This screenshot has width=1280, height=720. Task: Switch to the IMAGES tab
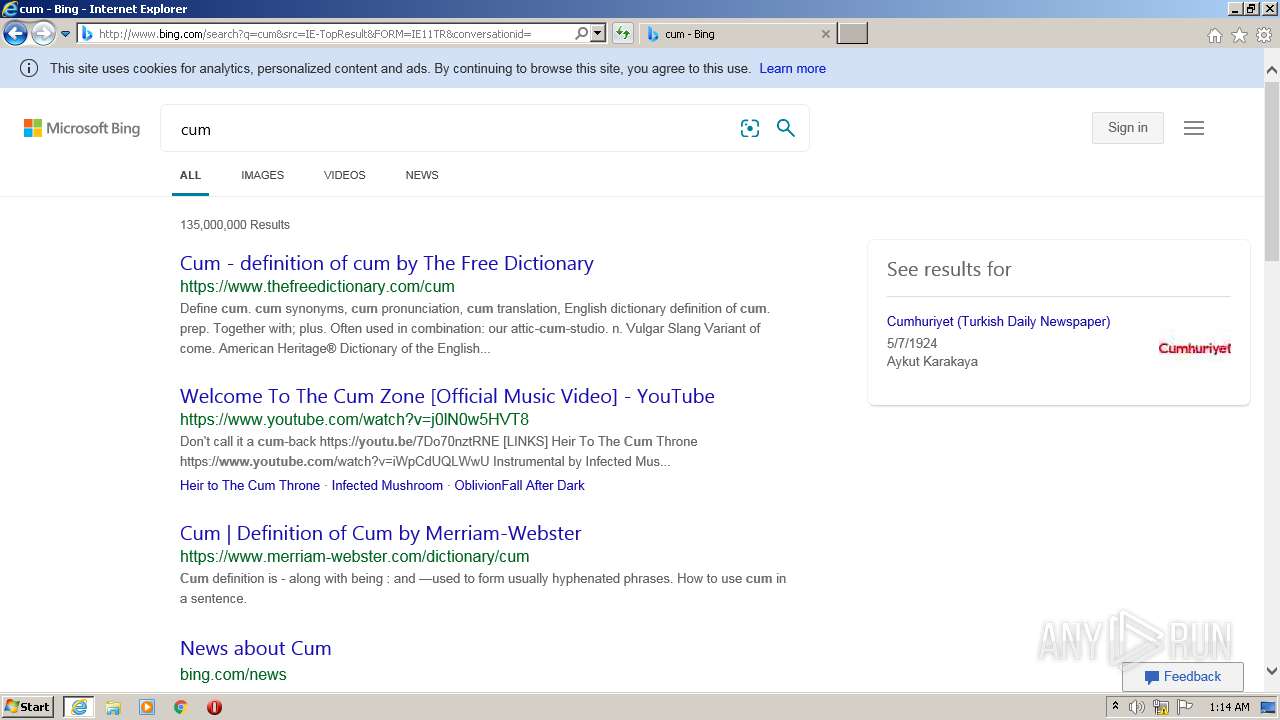tap(262, 175)
